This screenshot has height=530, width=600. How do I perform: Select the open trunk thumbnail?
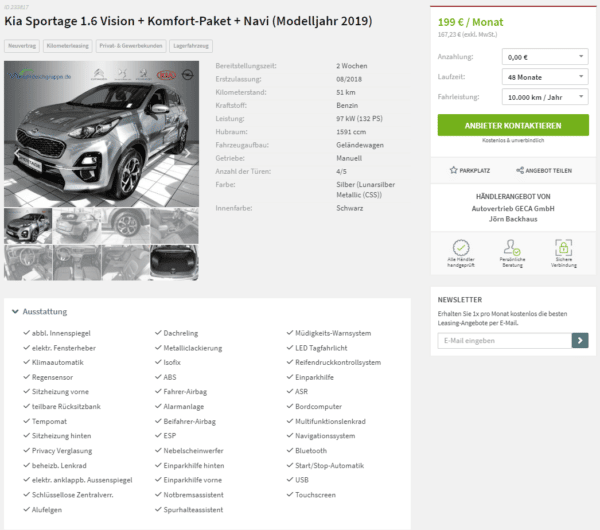174,263
